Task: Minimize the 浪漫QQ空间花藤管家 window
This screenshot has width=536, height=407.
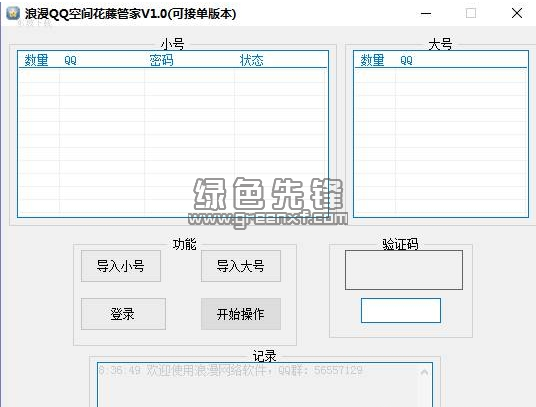Action: point(426,14)
